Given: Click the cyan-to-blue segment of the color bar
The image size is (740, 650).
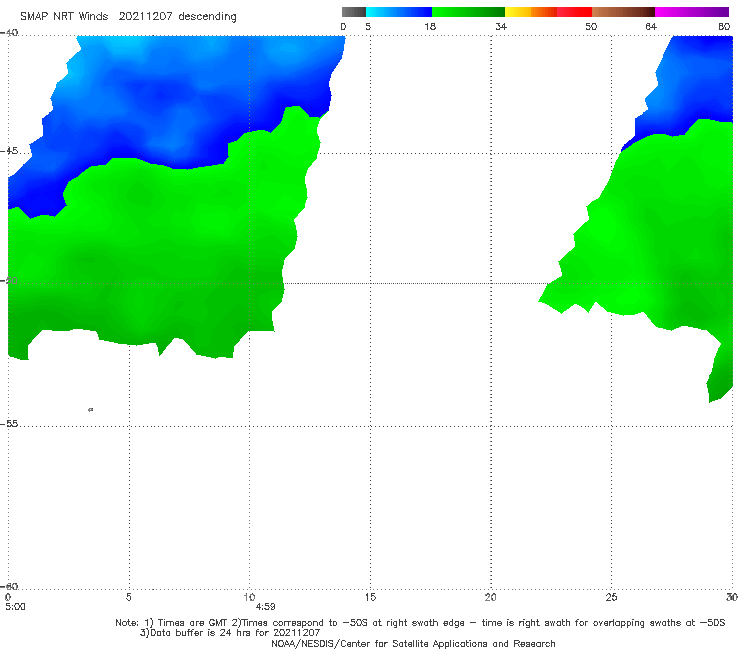Looking at the screenshot, I should pos(399,12).
